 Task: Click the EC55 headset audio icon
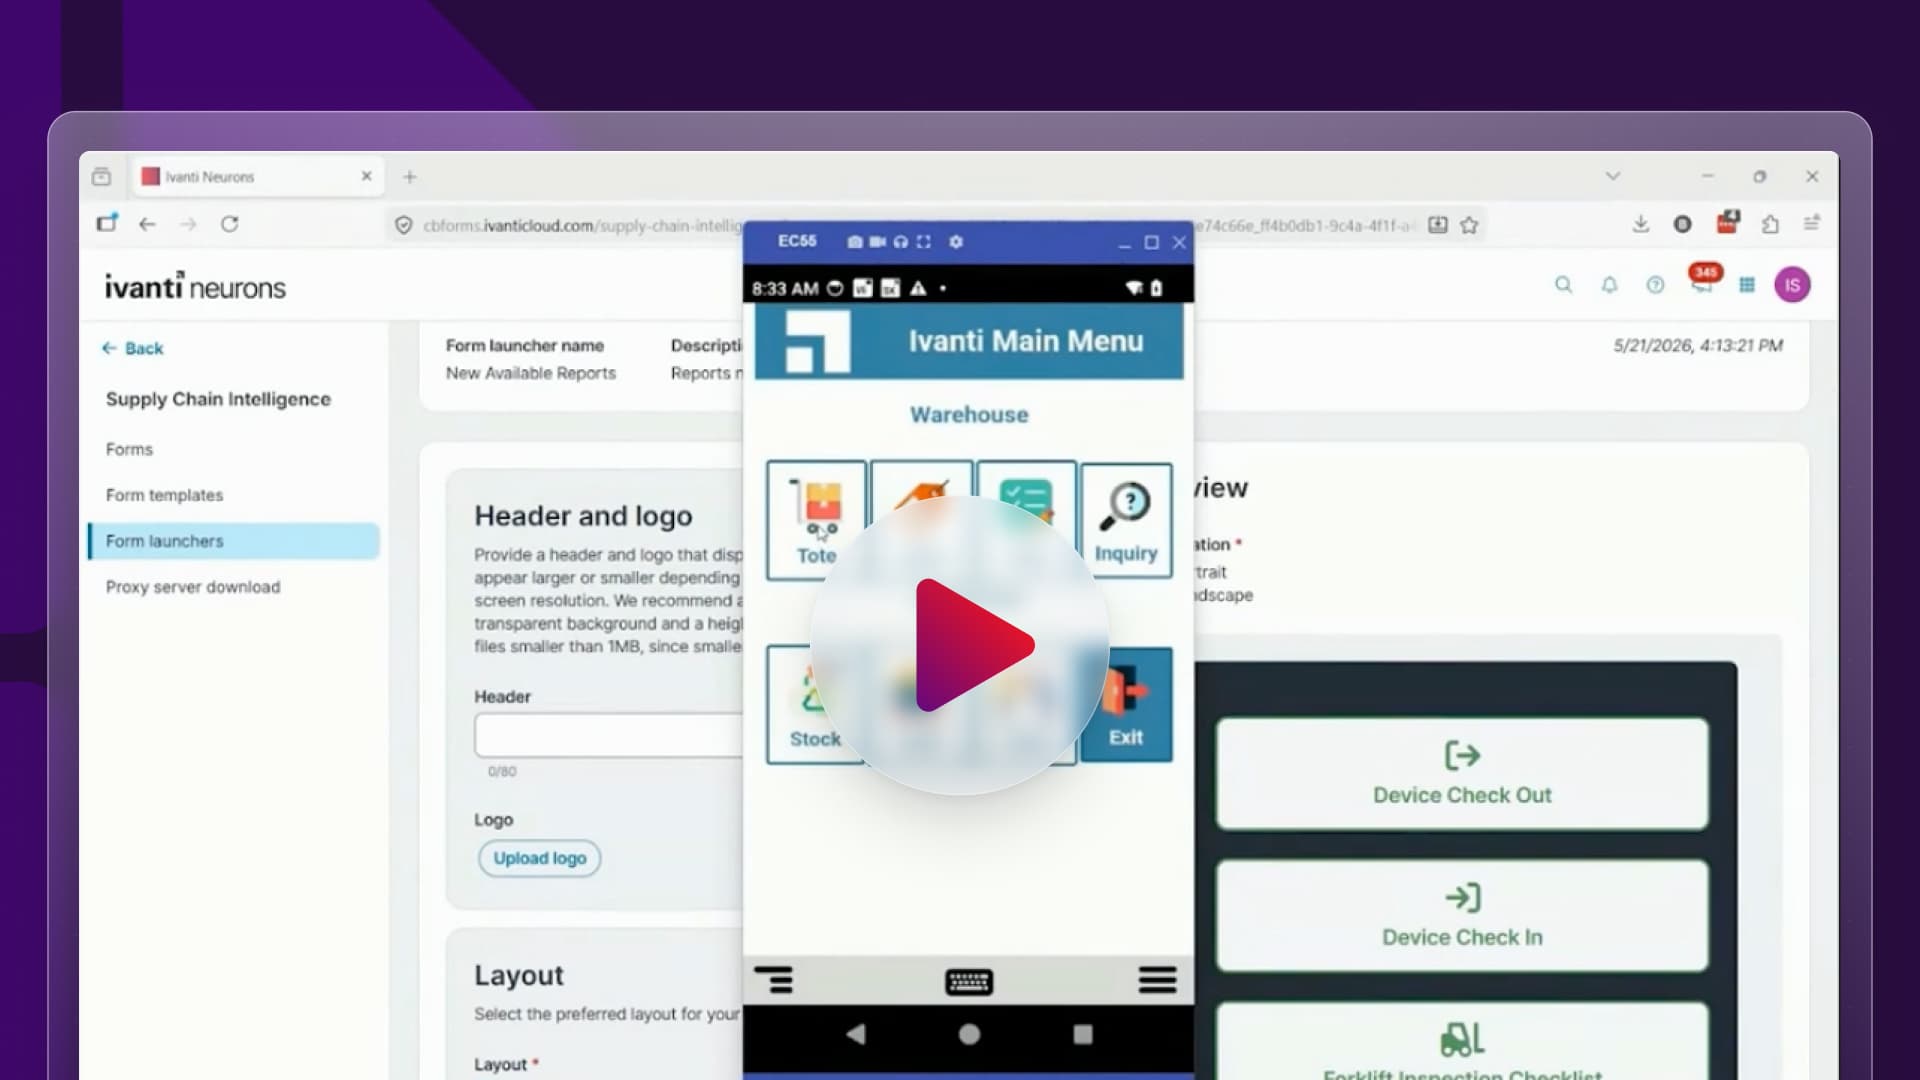coord(901,242)
